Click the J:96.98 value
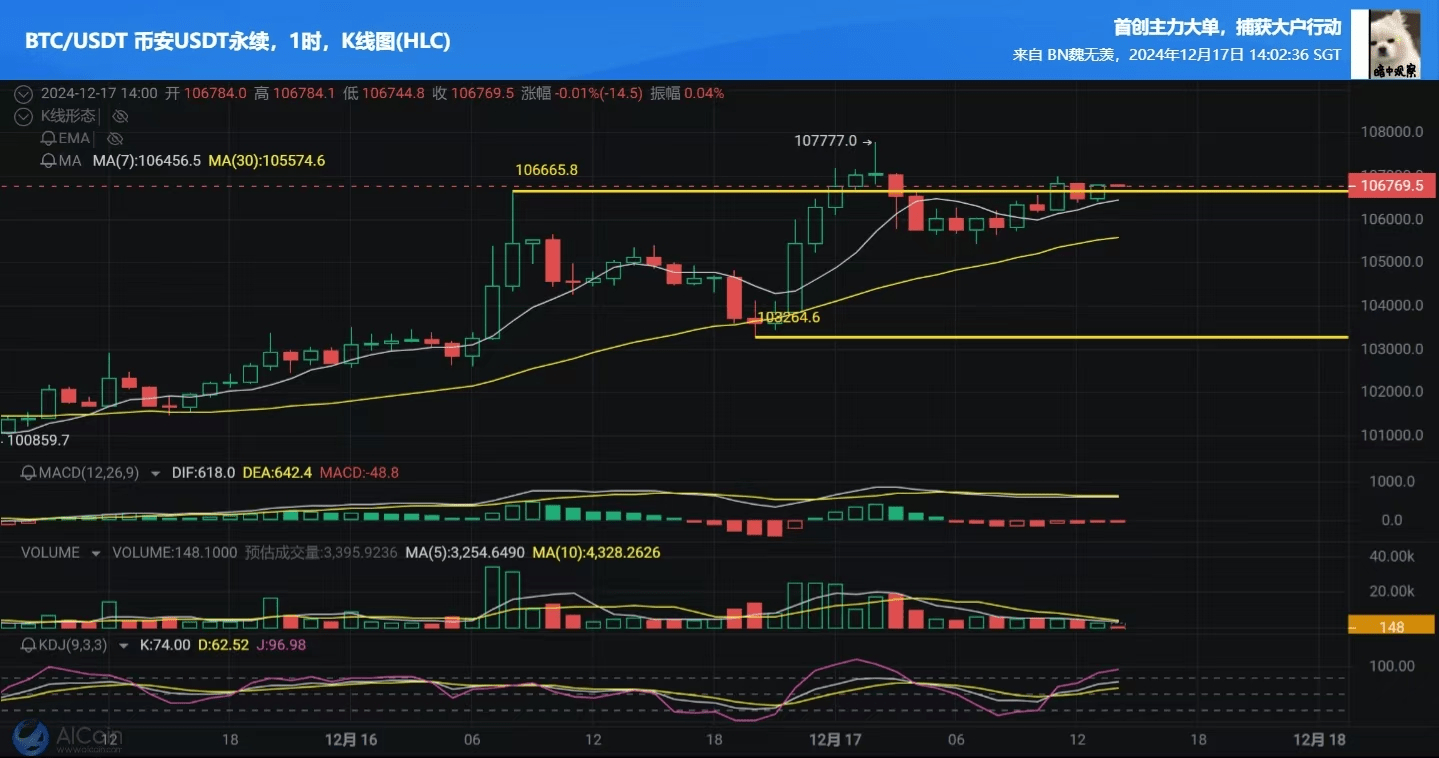 [281, 645]
